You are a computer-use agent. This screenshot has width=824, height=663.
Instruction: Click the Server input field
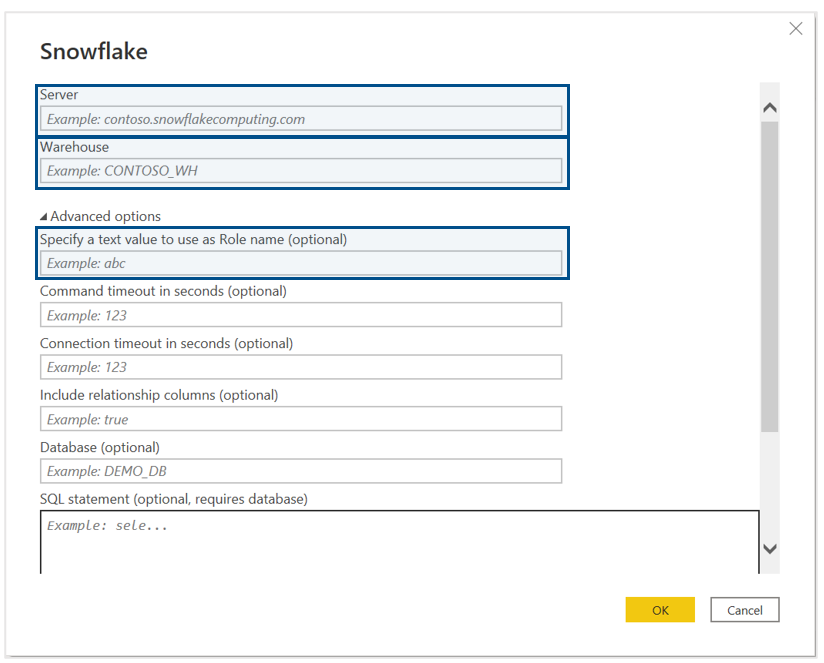click(301, 119)
